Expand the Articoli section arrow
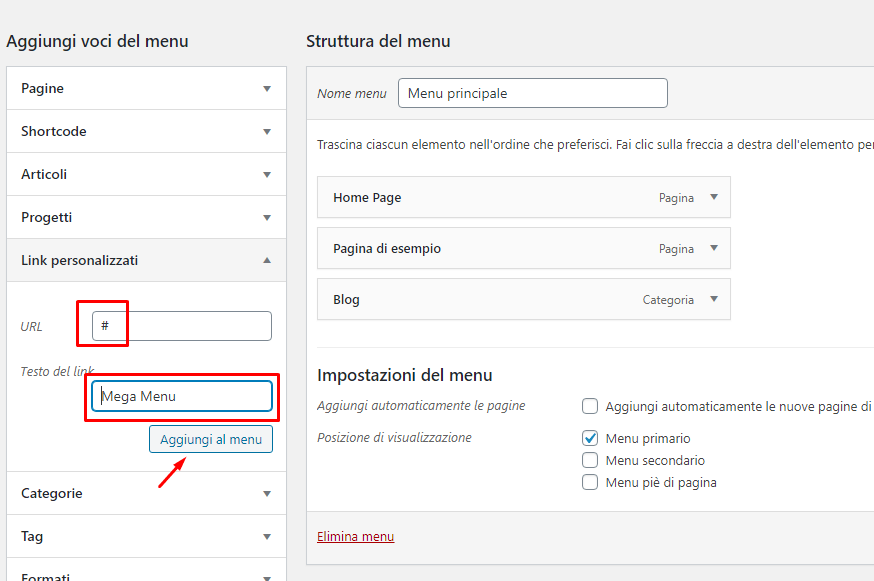The width and height of the screenshot is (874, 581). (267, 175)
